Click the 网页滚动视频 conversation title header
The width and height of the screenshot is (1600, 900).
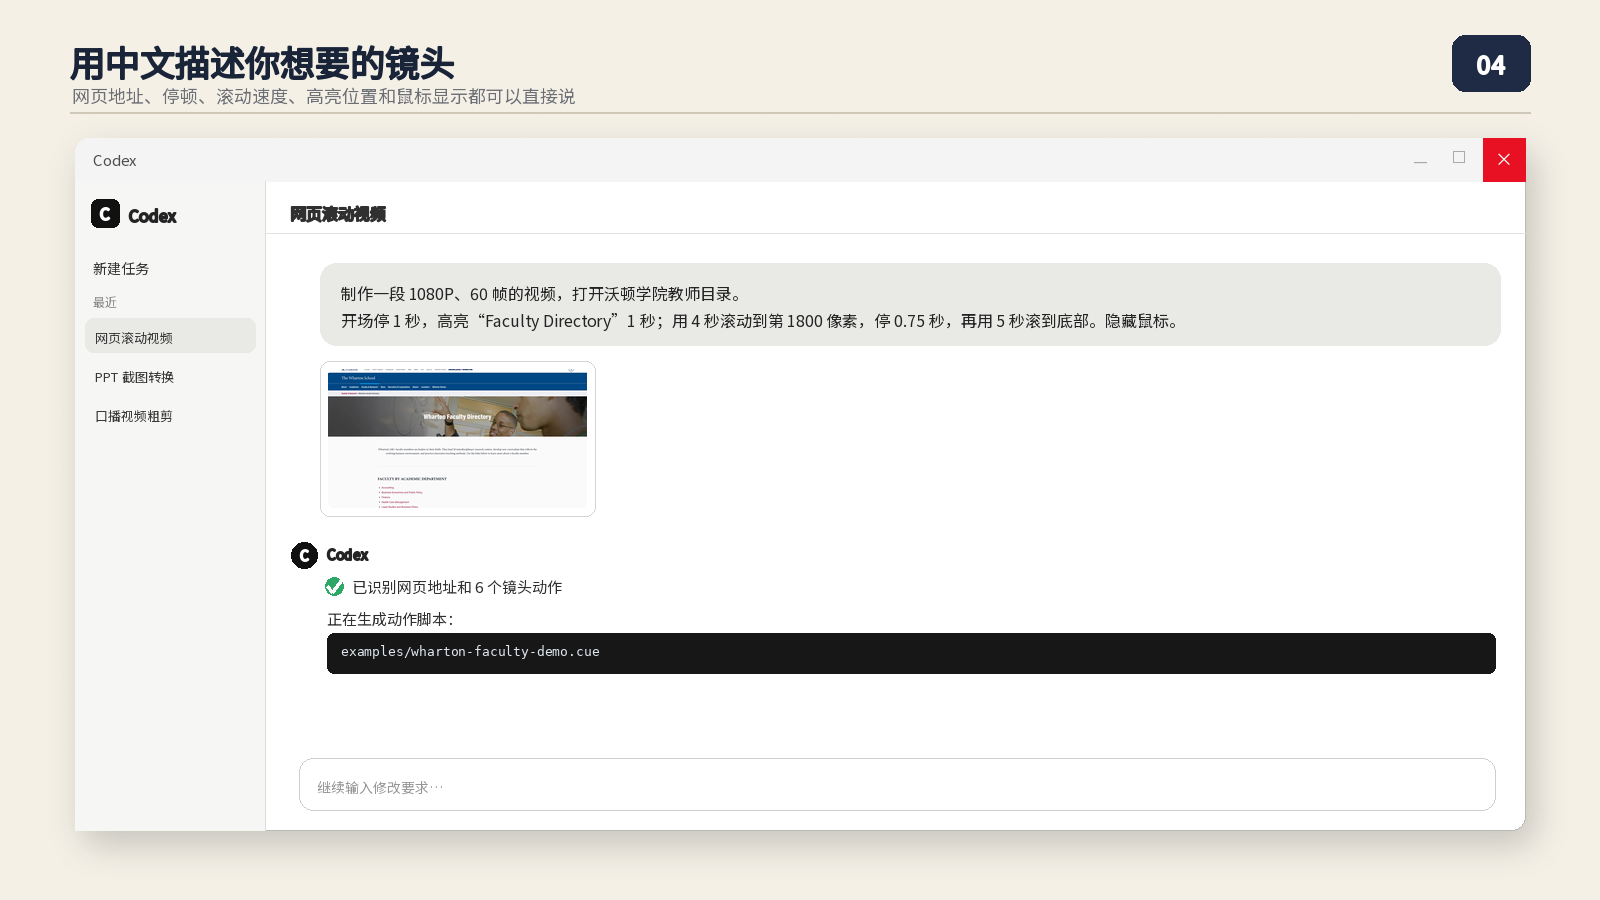click(338, 214)
